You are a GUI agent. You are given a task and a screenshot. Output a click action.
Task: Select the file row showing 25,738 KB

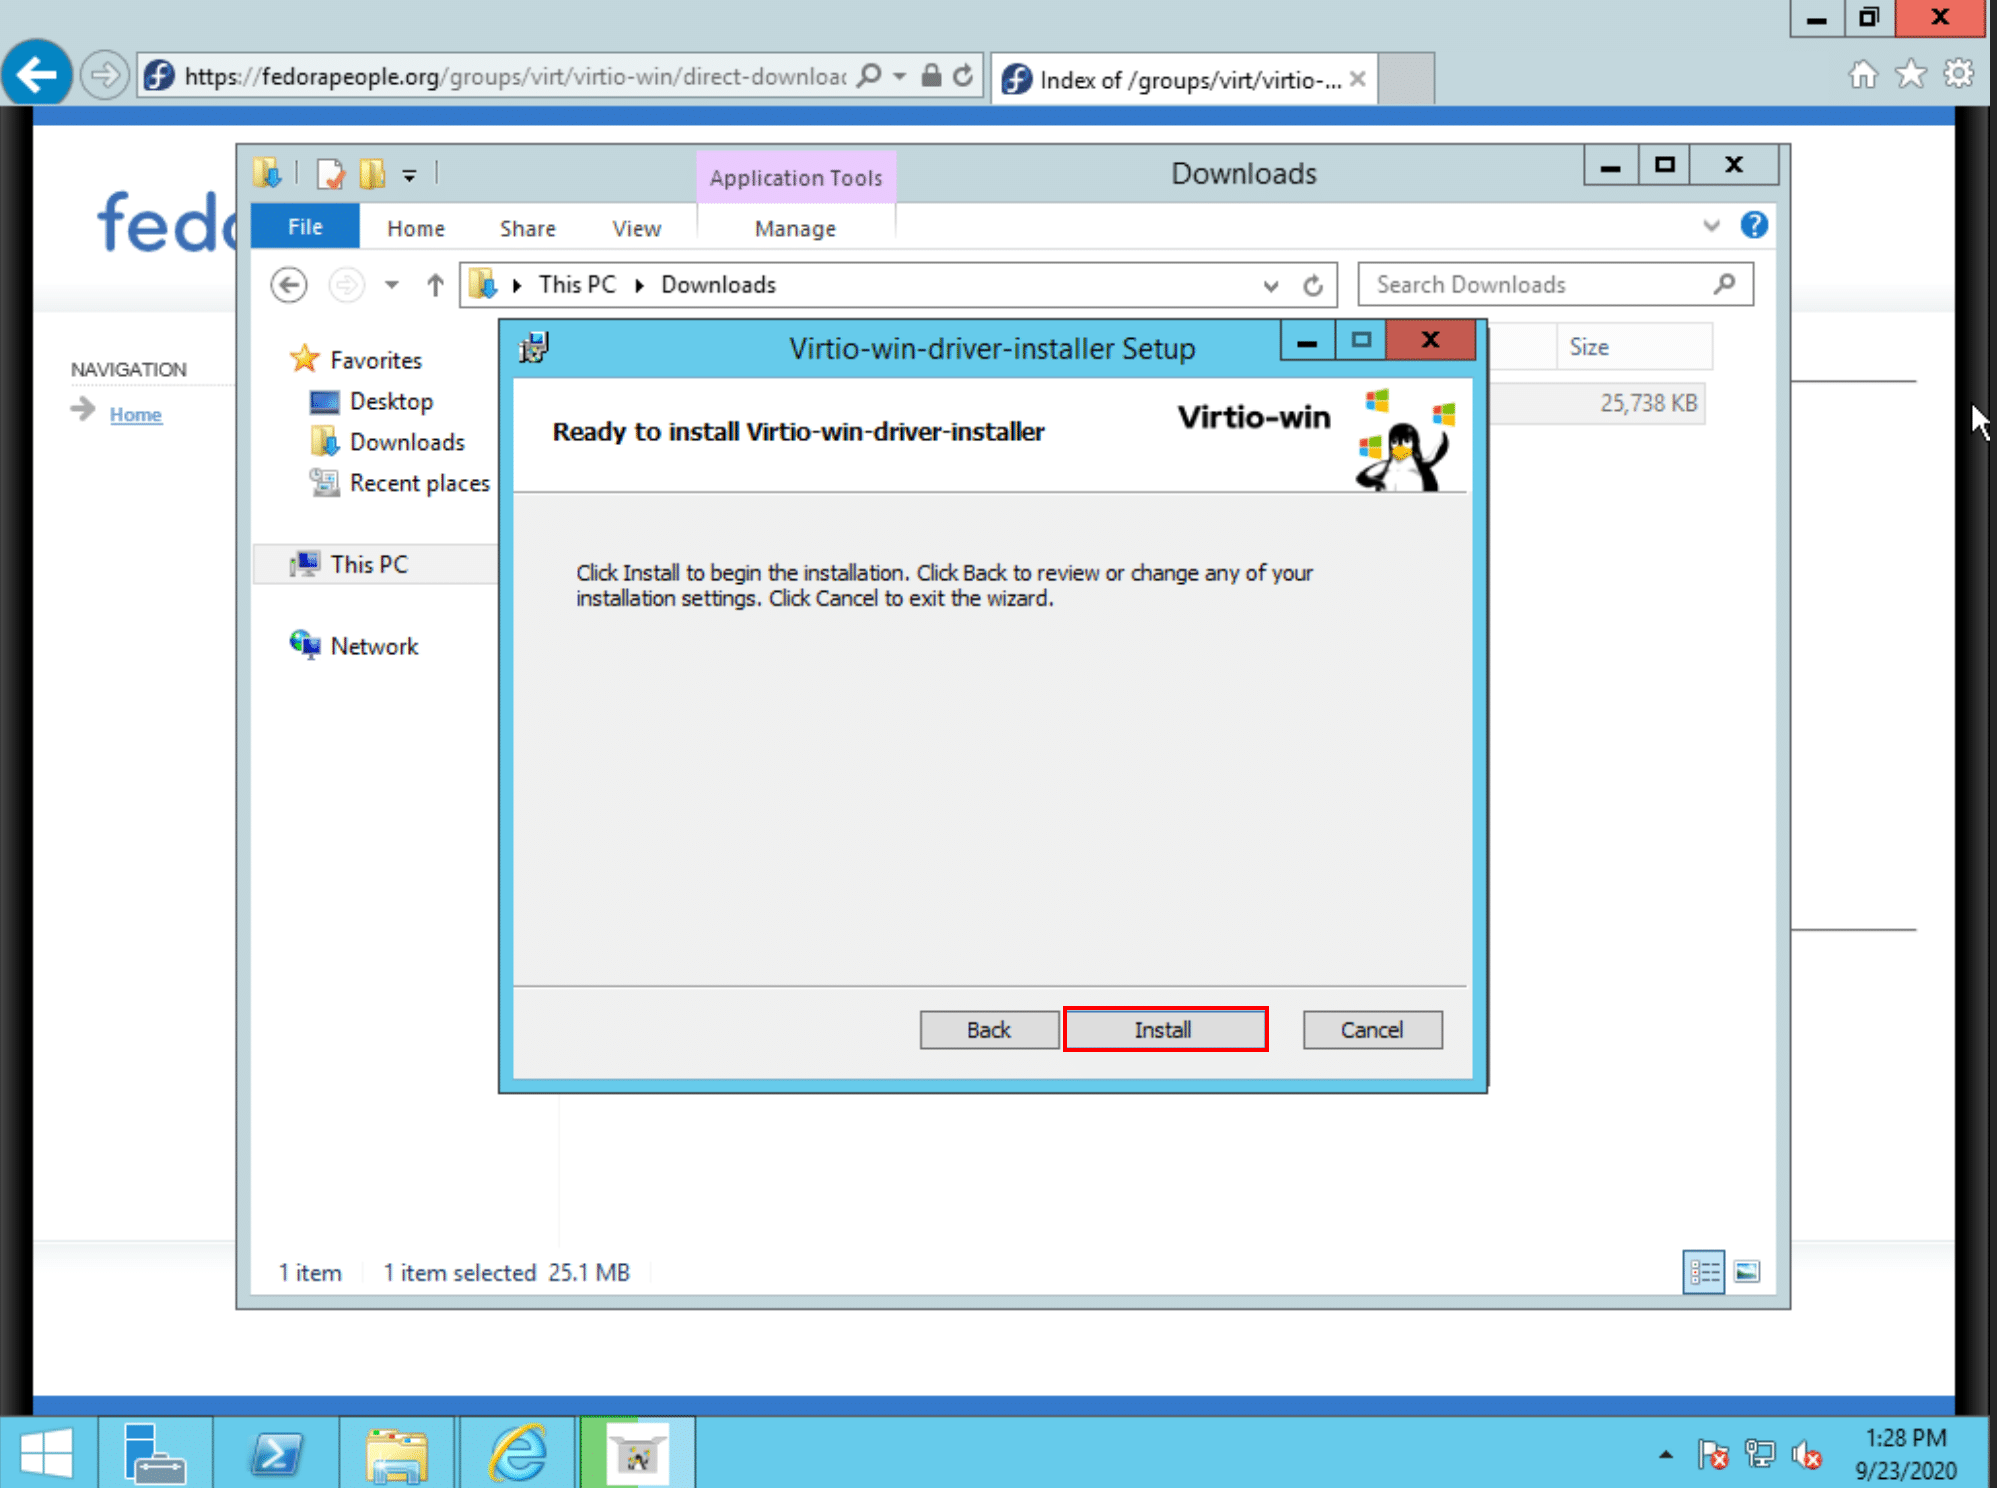coord(1596,403)
